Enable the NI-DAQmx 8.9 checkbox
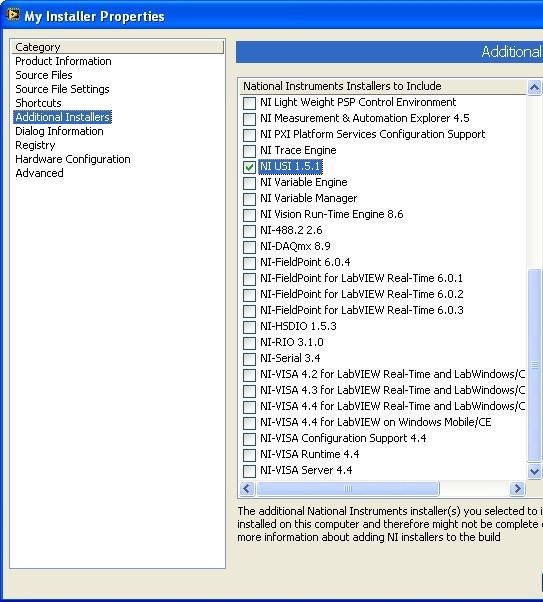The width and height of the screenshot is (543, 602). tap(249, 246)
